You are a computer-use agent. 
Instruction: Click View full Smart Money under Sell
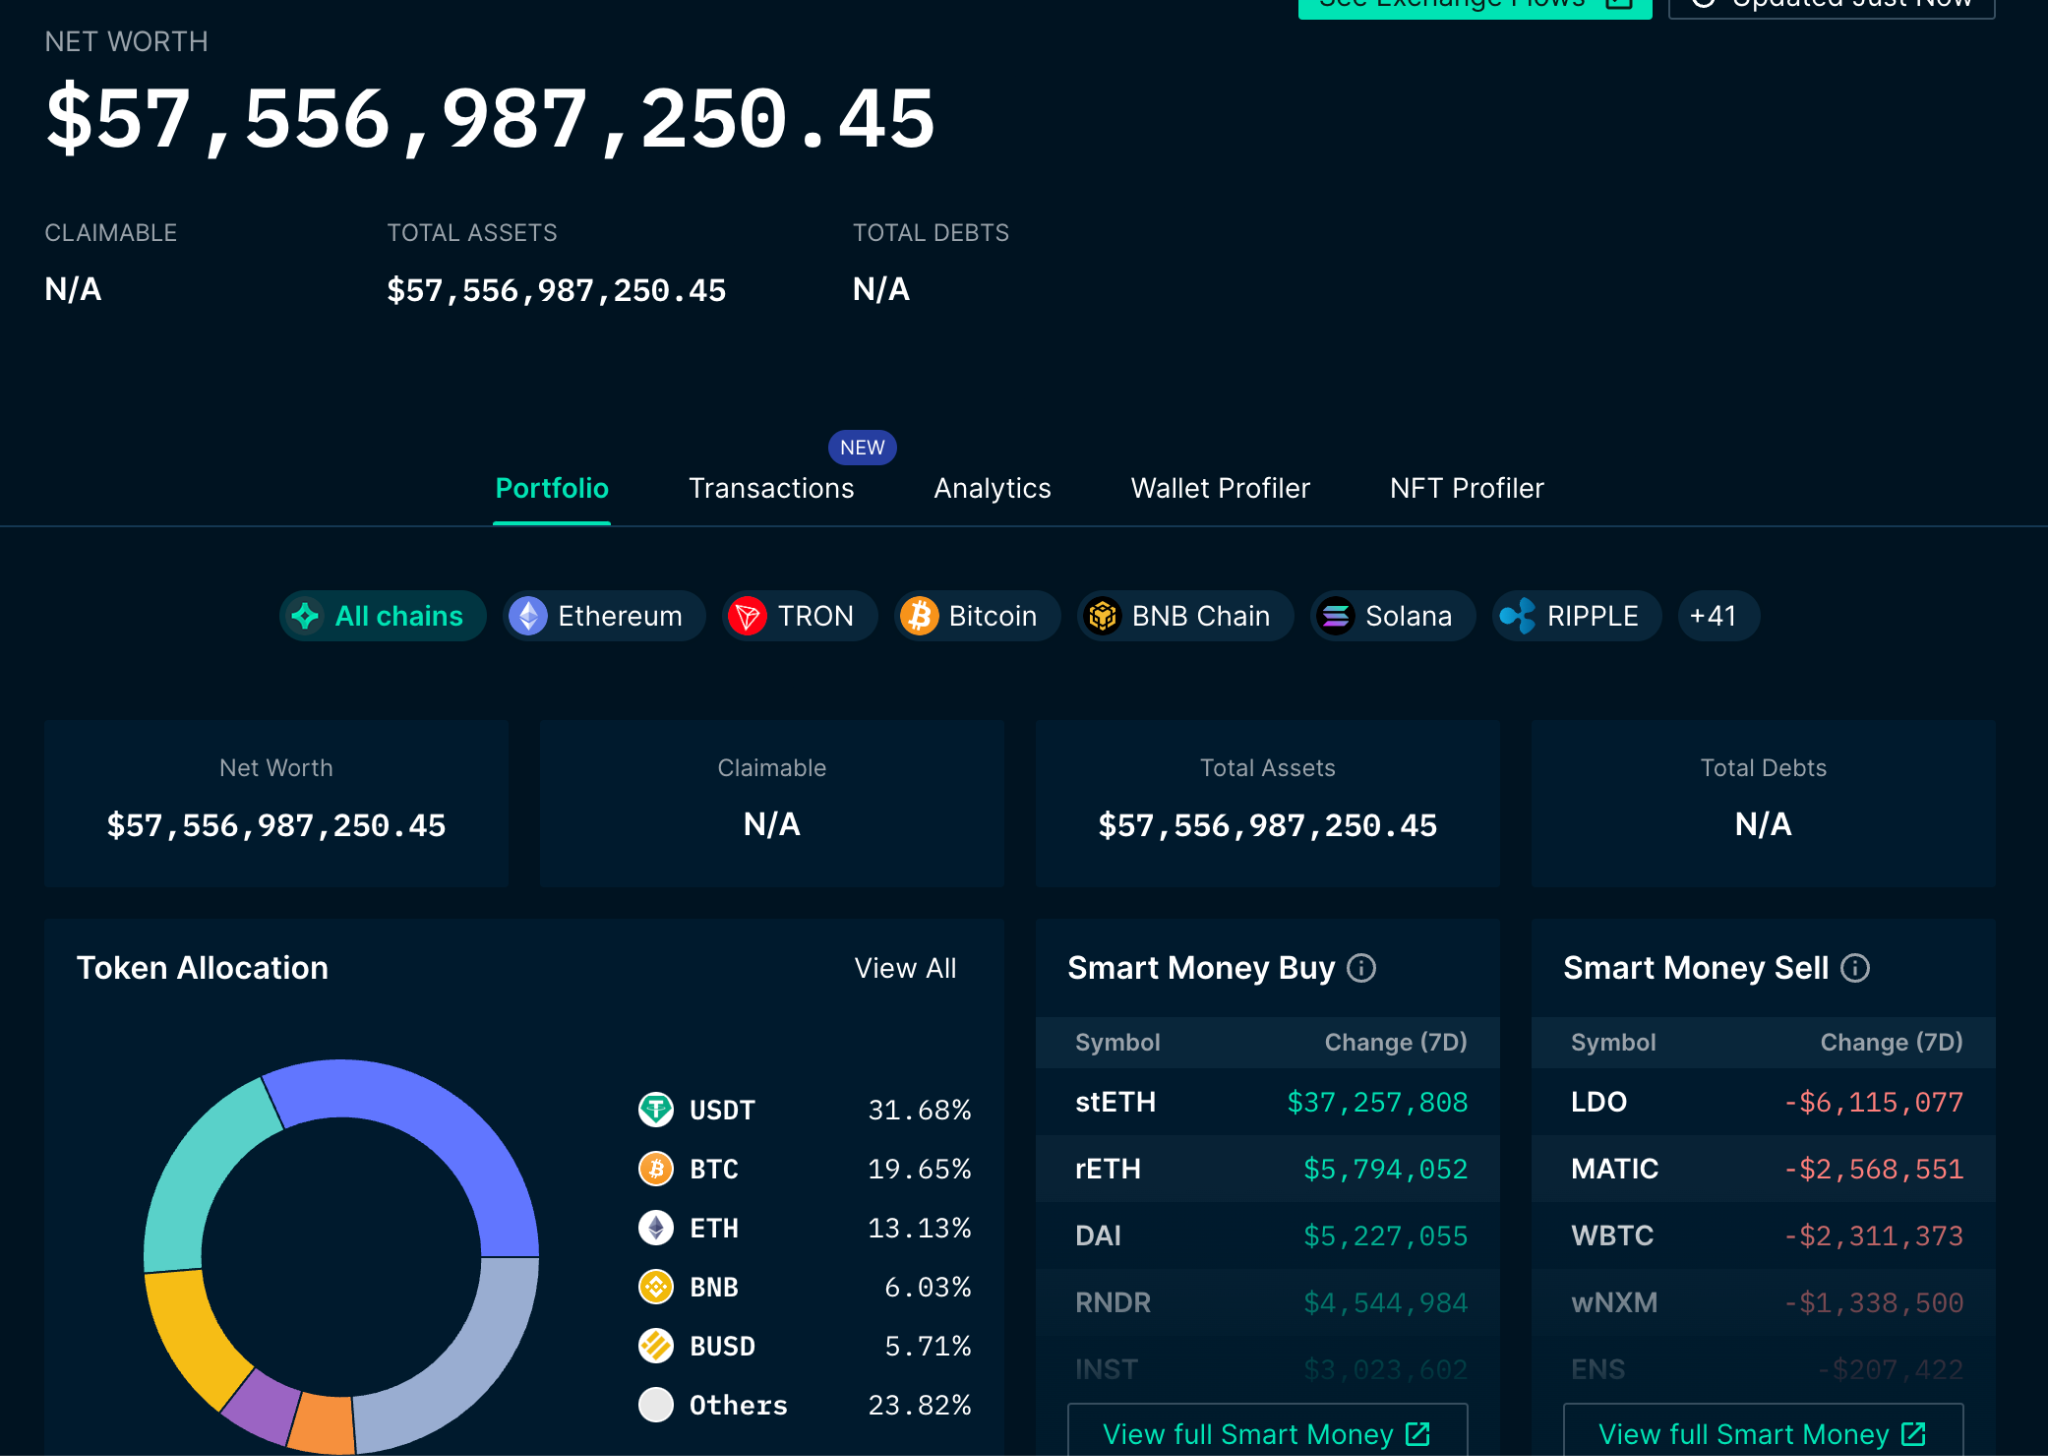[x=1762, y=1433]
